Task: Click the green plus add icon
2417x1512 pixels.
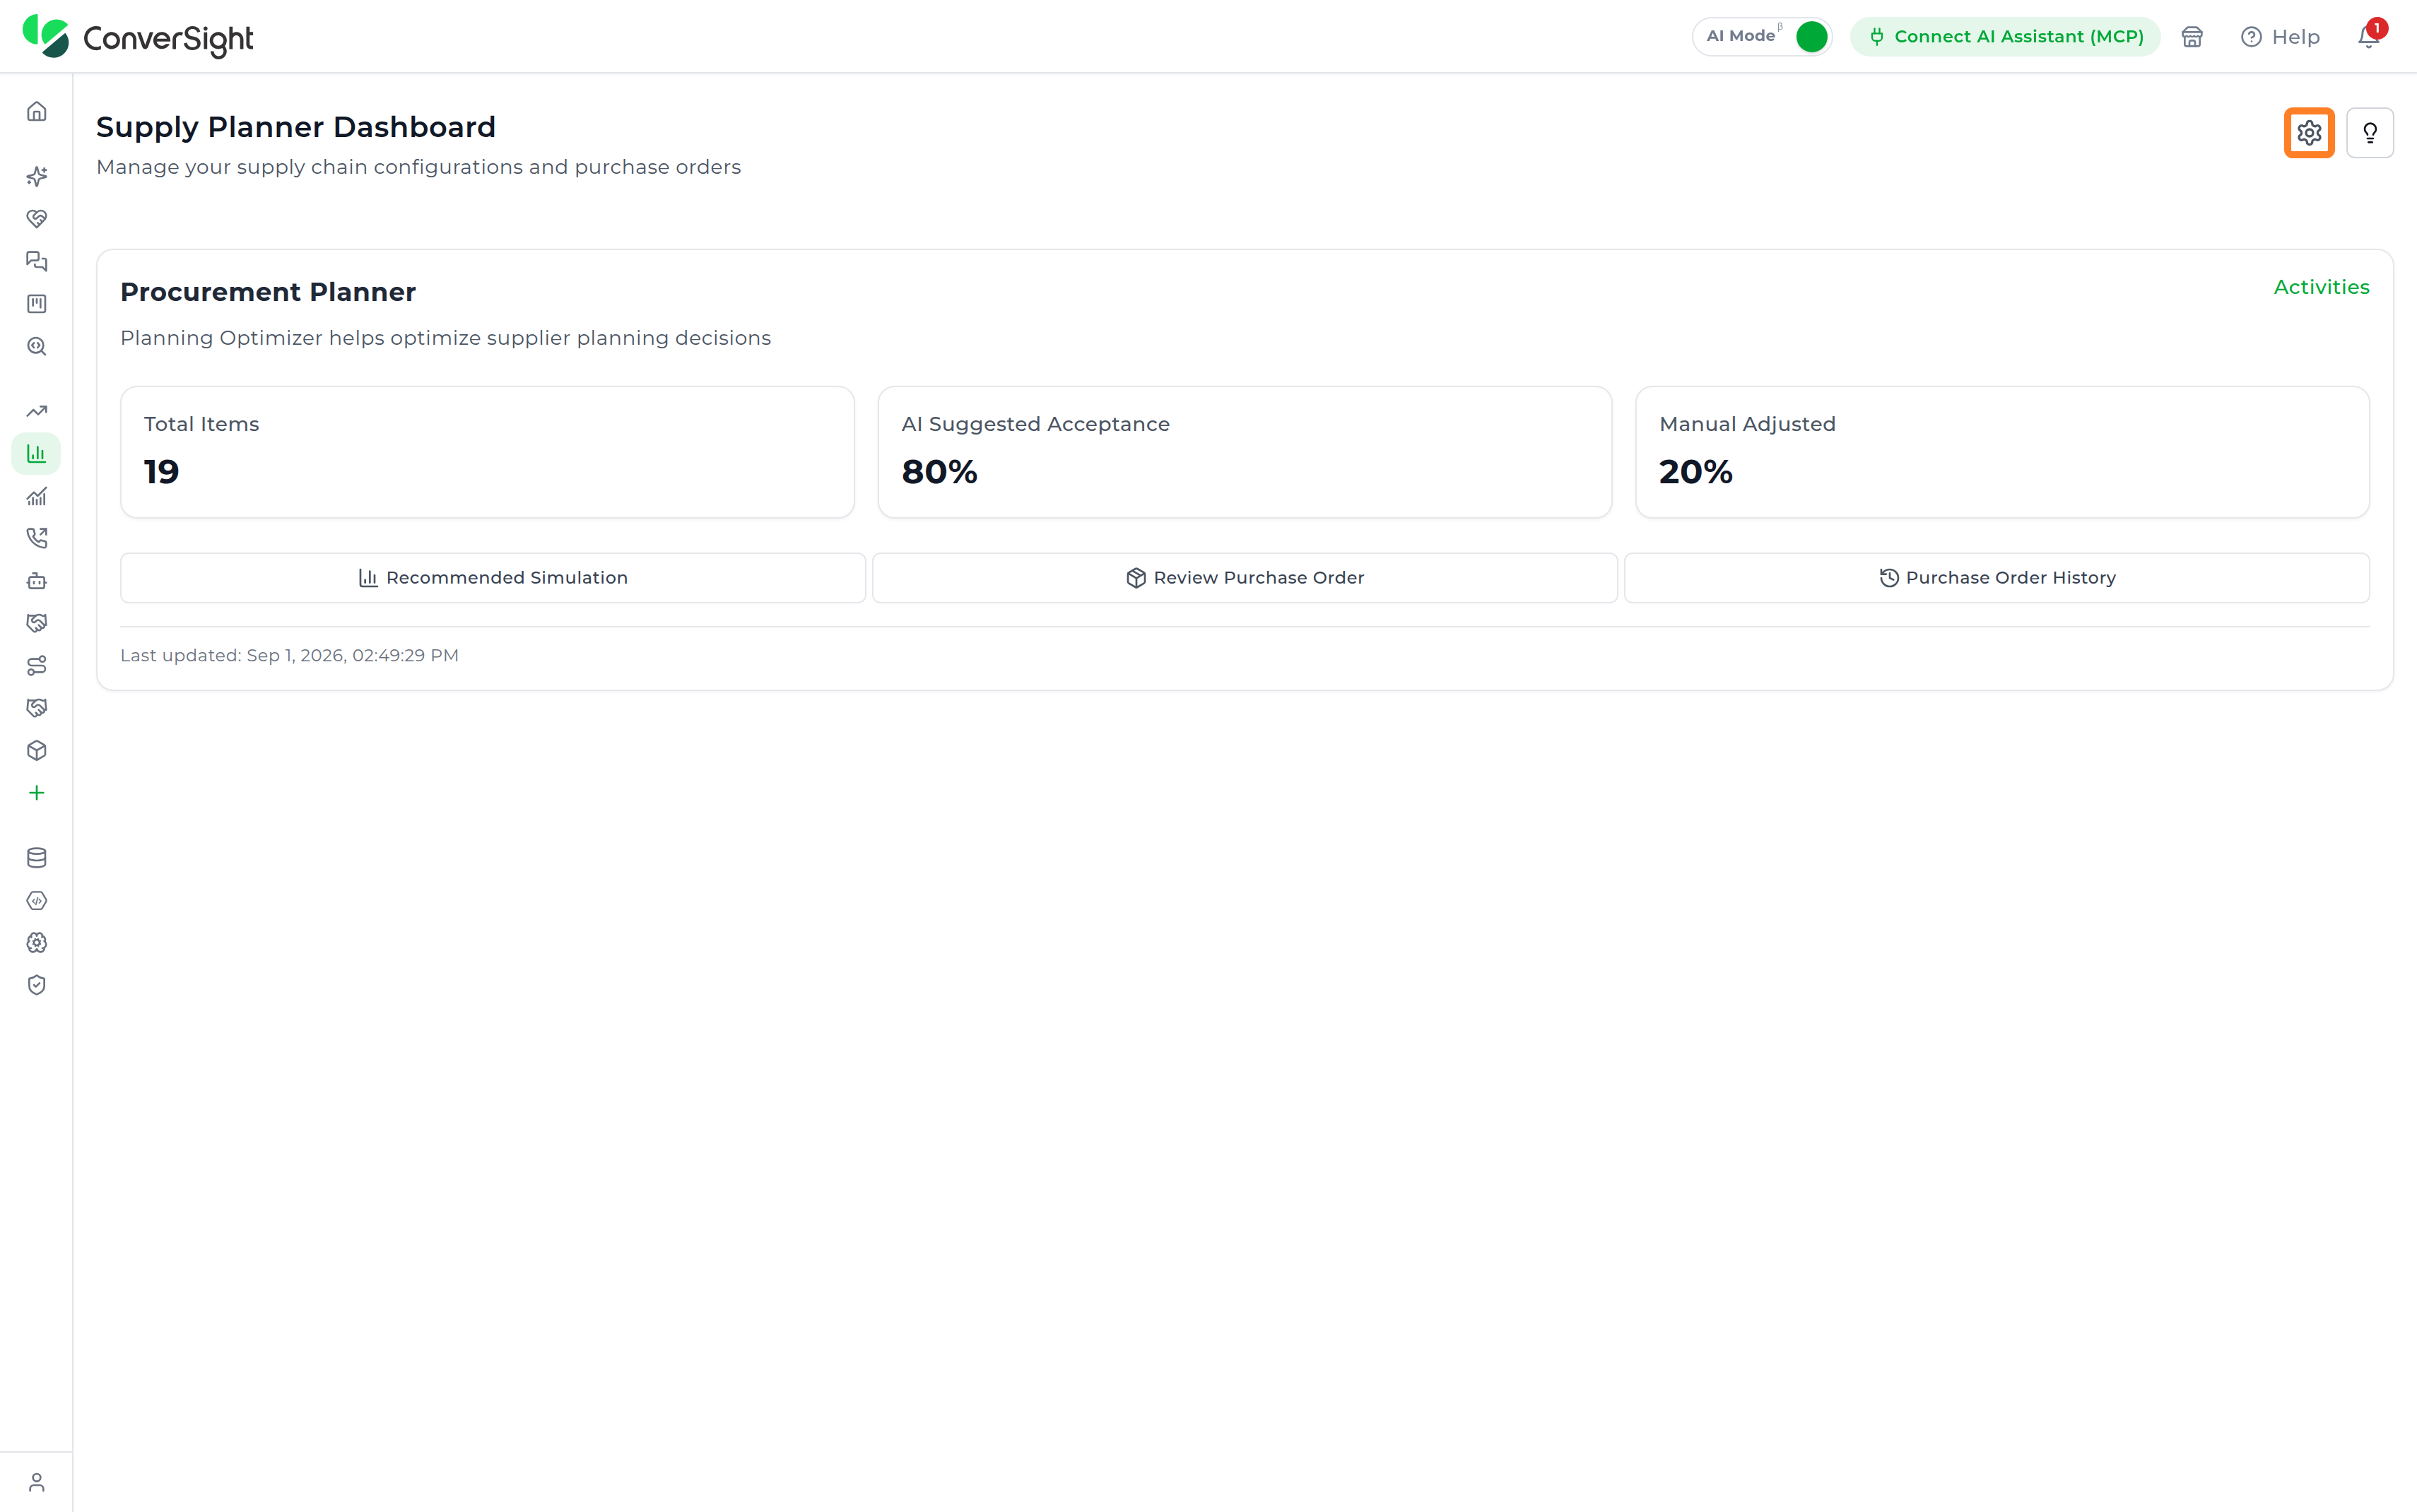Action: coord(37,793)
